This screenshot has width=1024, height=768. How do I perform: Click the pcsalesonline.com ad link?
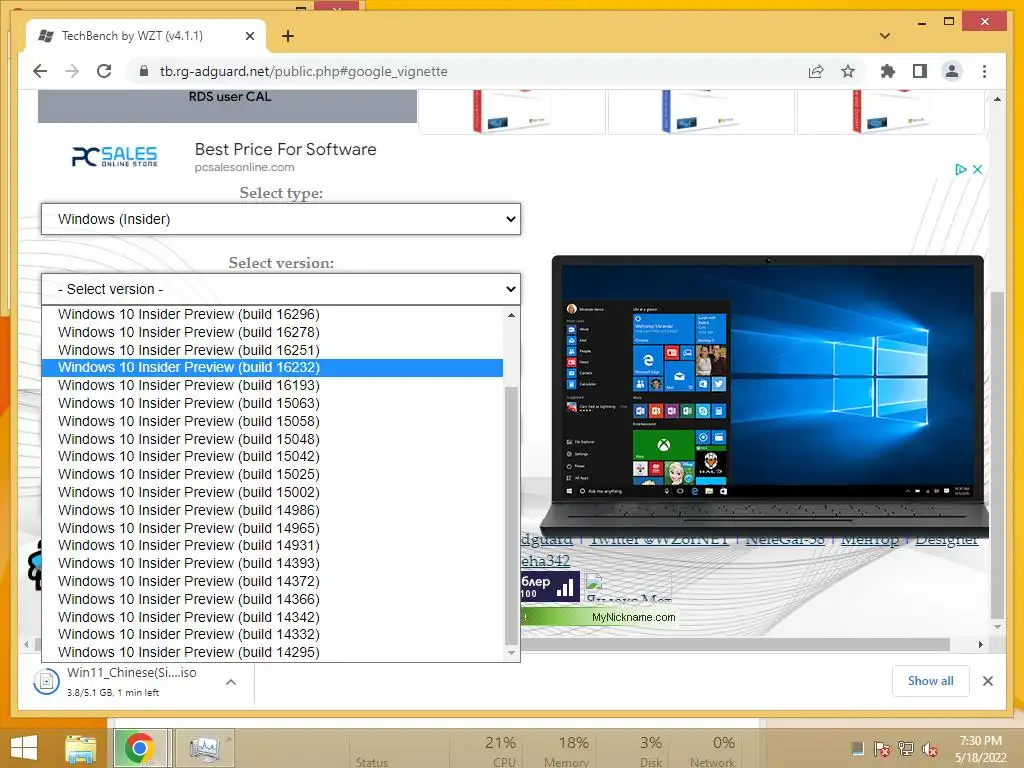(244, 167)
